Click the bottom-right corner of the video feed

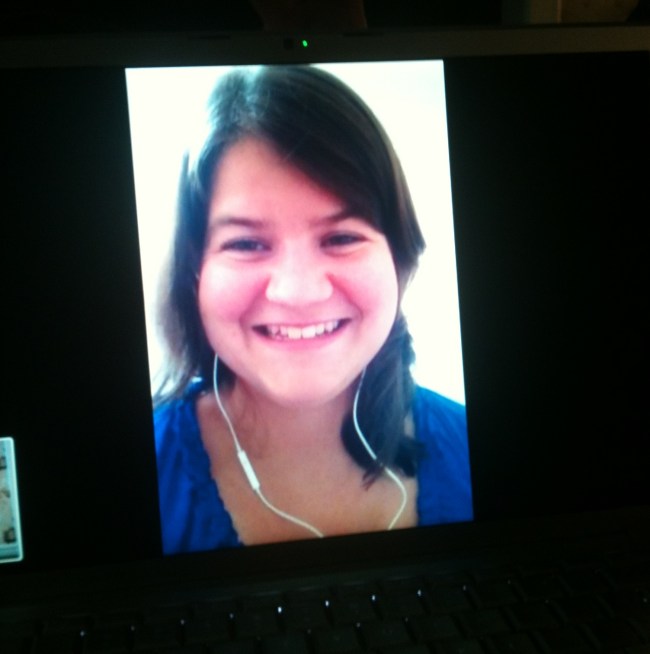(x=469, y=518)
